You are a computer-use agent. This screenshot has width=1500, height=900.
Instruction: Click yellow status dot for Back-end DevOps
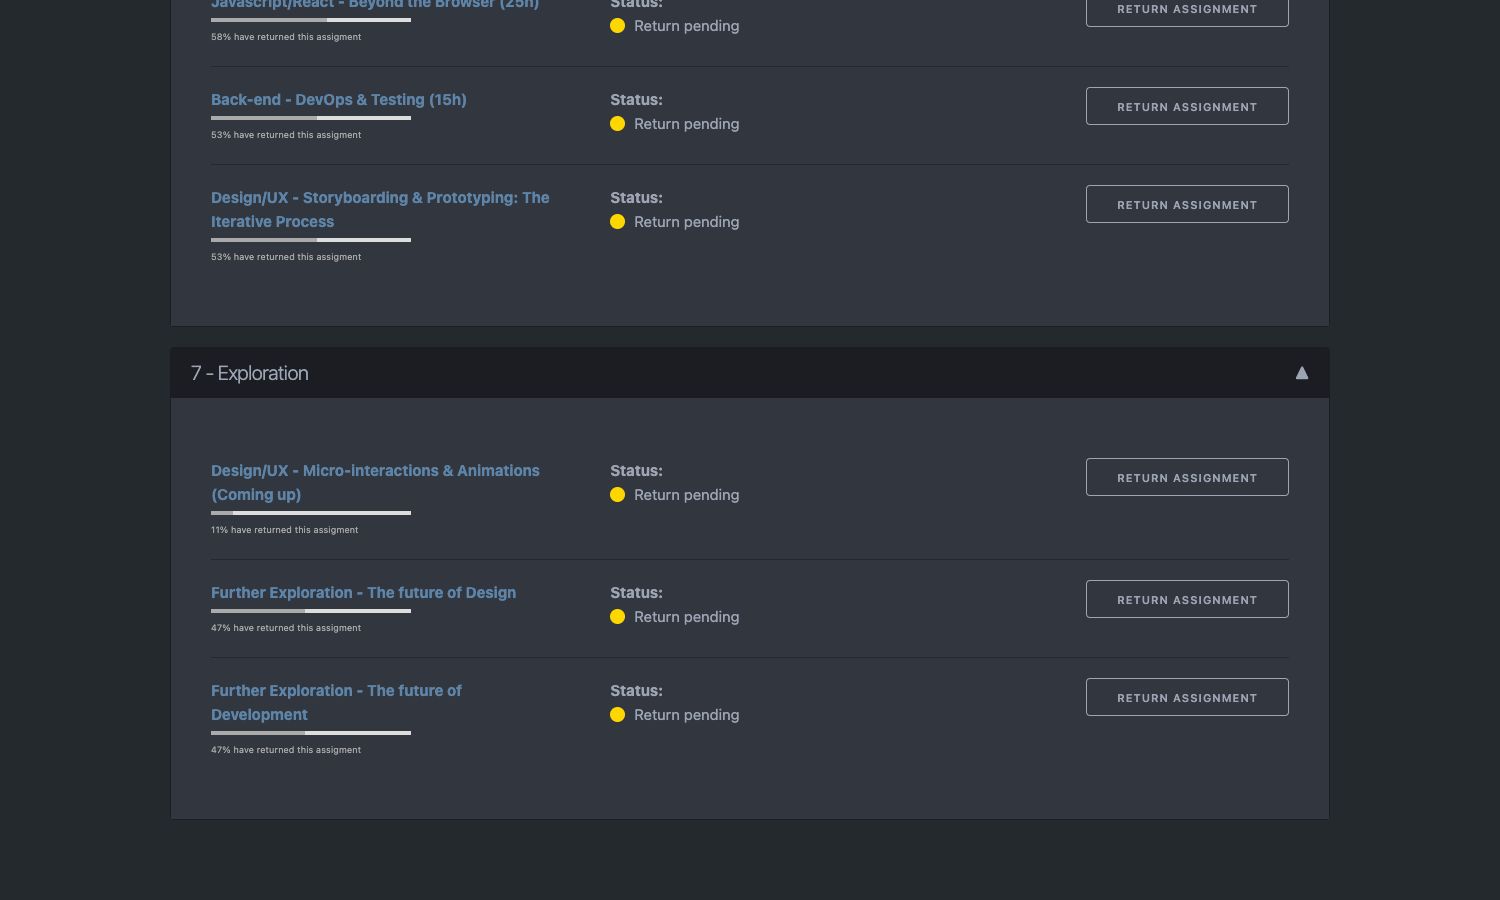tap(617, 124)
